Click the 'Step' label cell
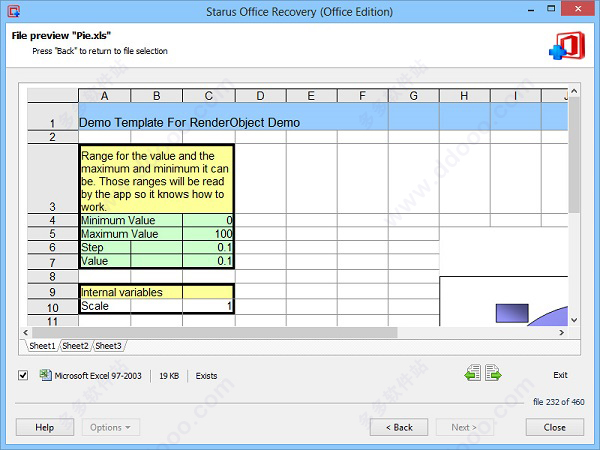 [105, 247]
